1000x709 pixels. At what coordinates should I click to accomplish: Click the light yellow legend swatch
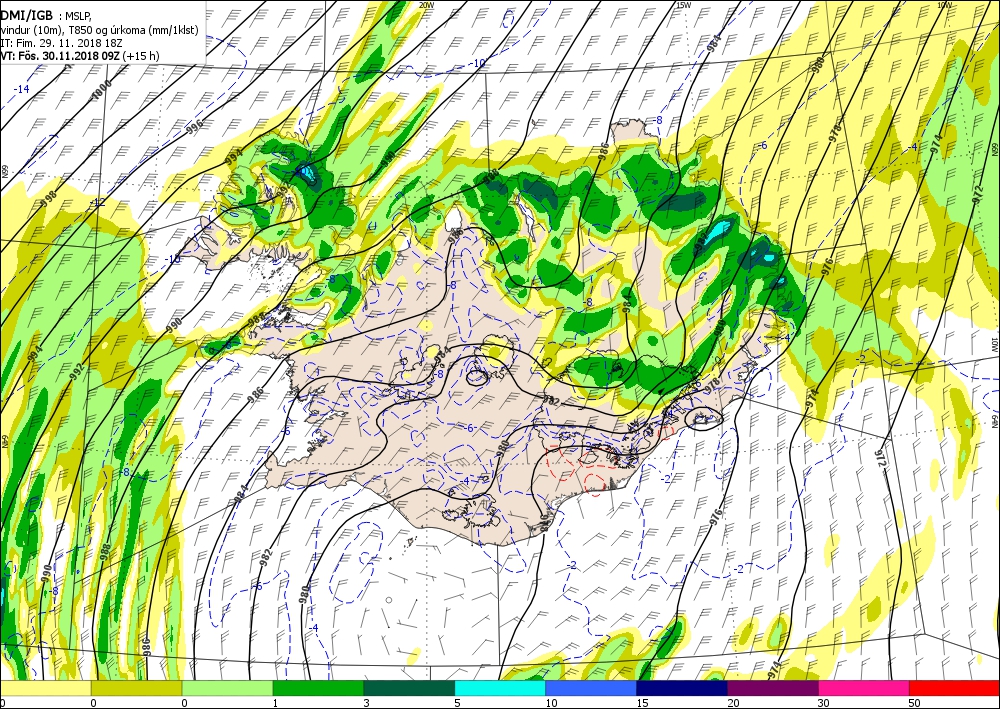45,689
